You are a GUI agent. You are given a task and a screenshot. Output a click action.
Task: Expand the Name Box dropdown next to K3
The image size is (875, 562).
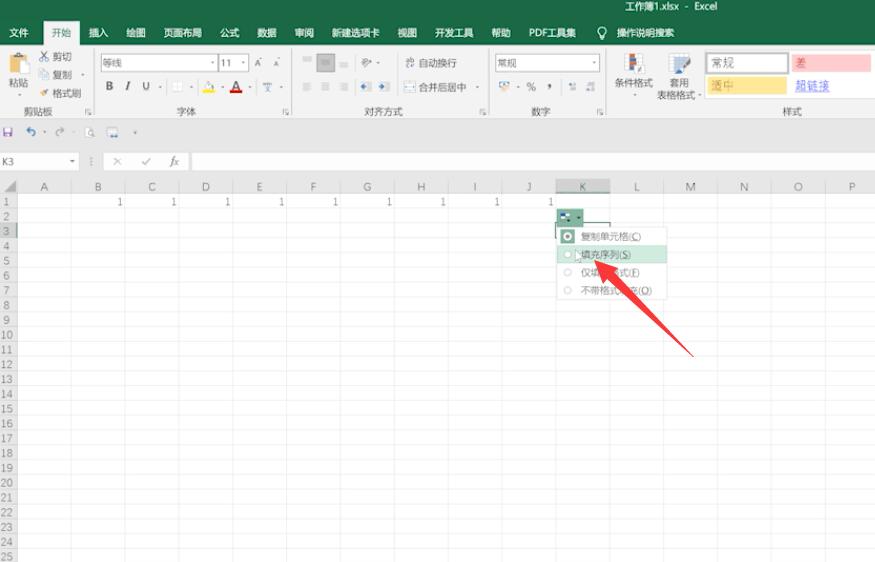[72, 161]
